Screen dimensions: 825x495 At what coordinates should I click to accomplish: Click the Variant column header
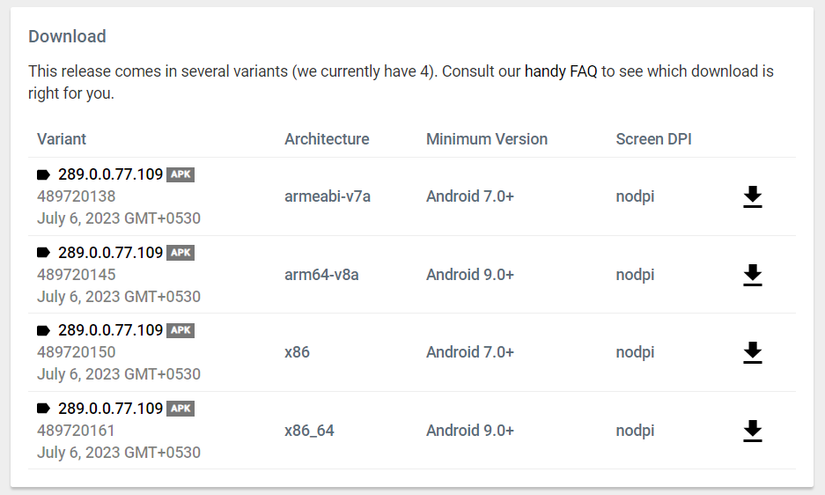tap(62, 139)
